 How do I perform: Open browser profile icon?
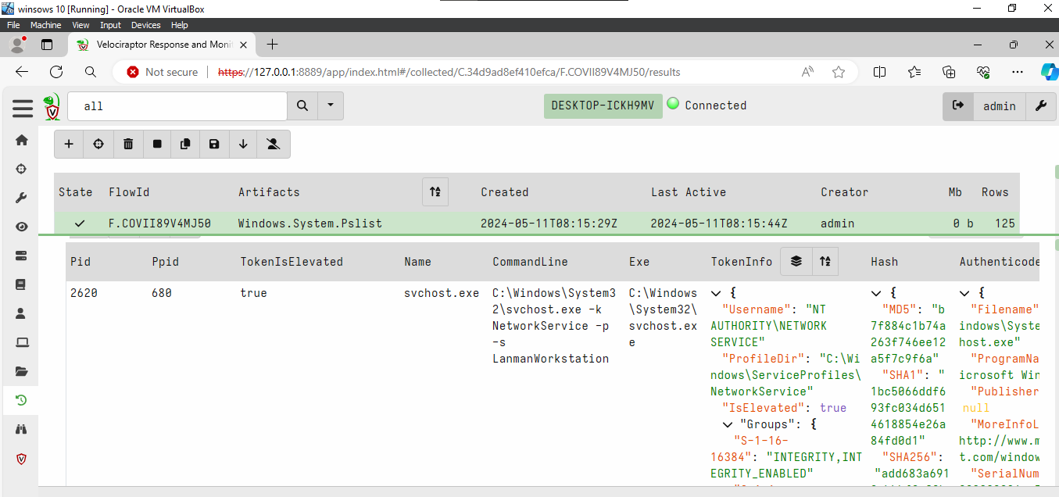18,45
